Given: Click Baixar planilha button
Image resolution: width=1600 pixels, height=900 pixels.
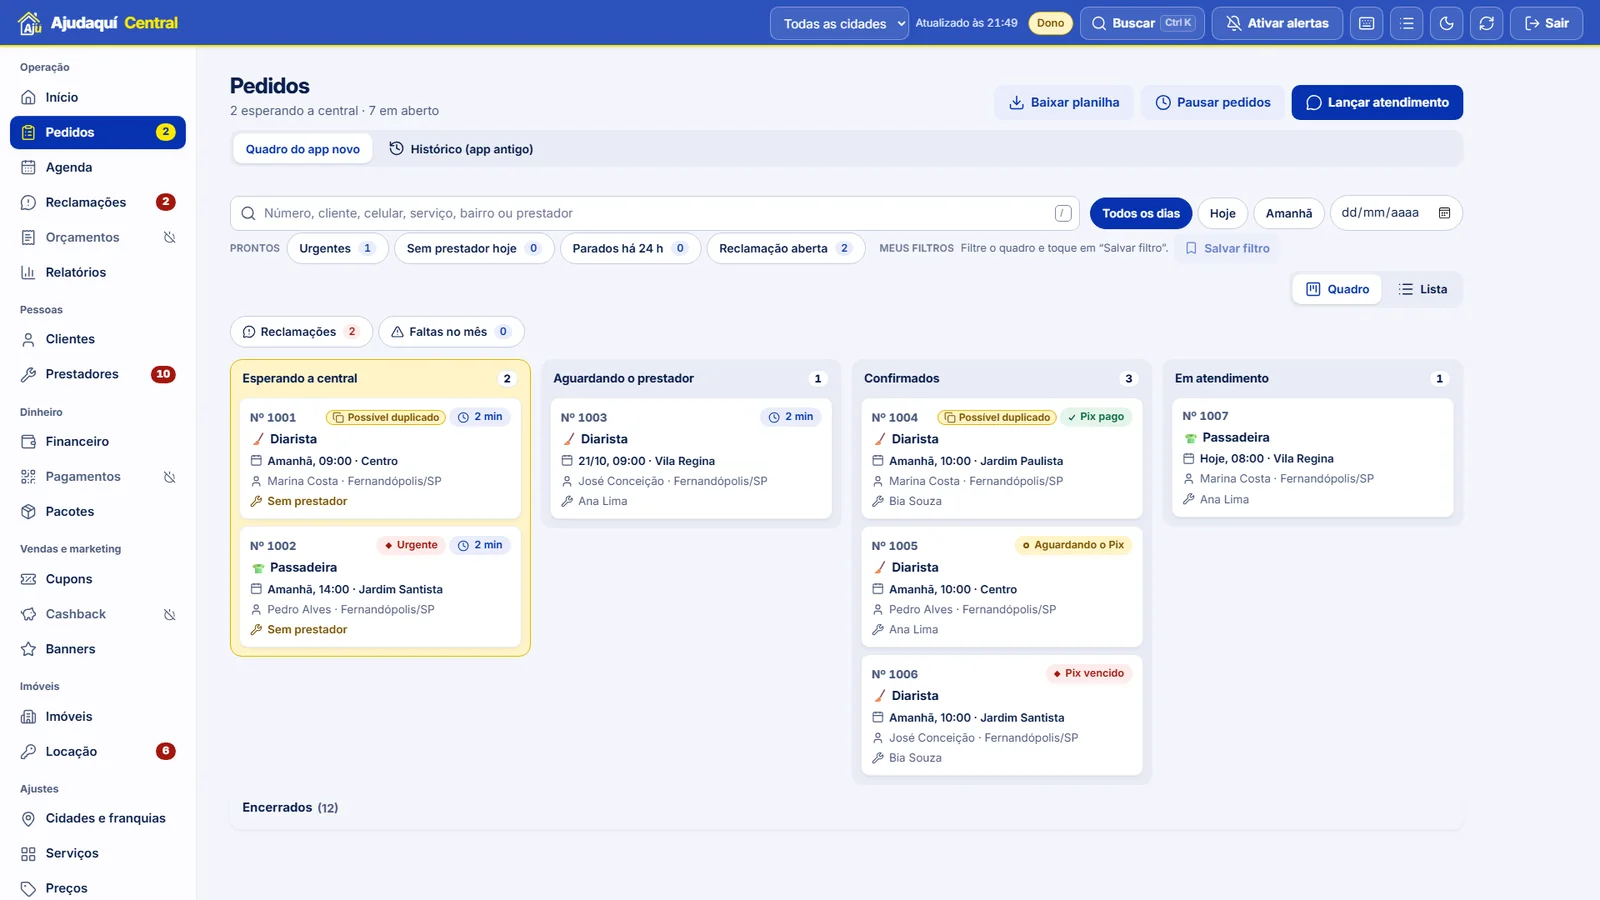Looking at the screenshot, I should tap(1064, 102).
